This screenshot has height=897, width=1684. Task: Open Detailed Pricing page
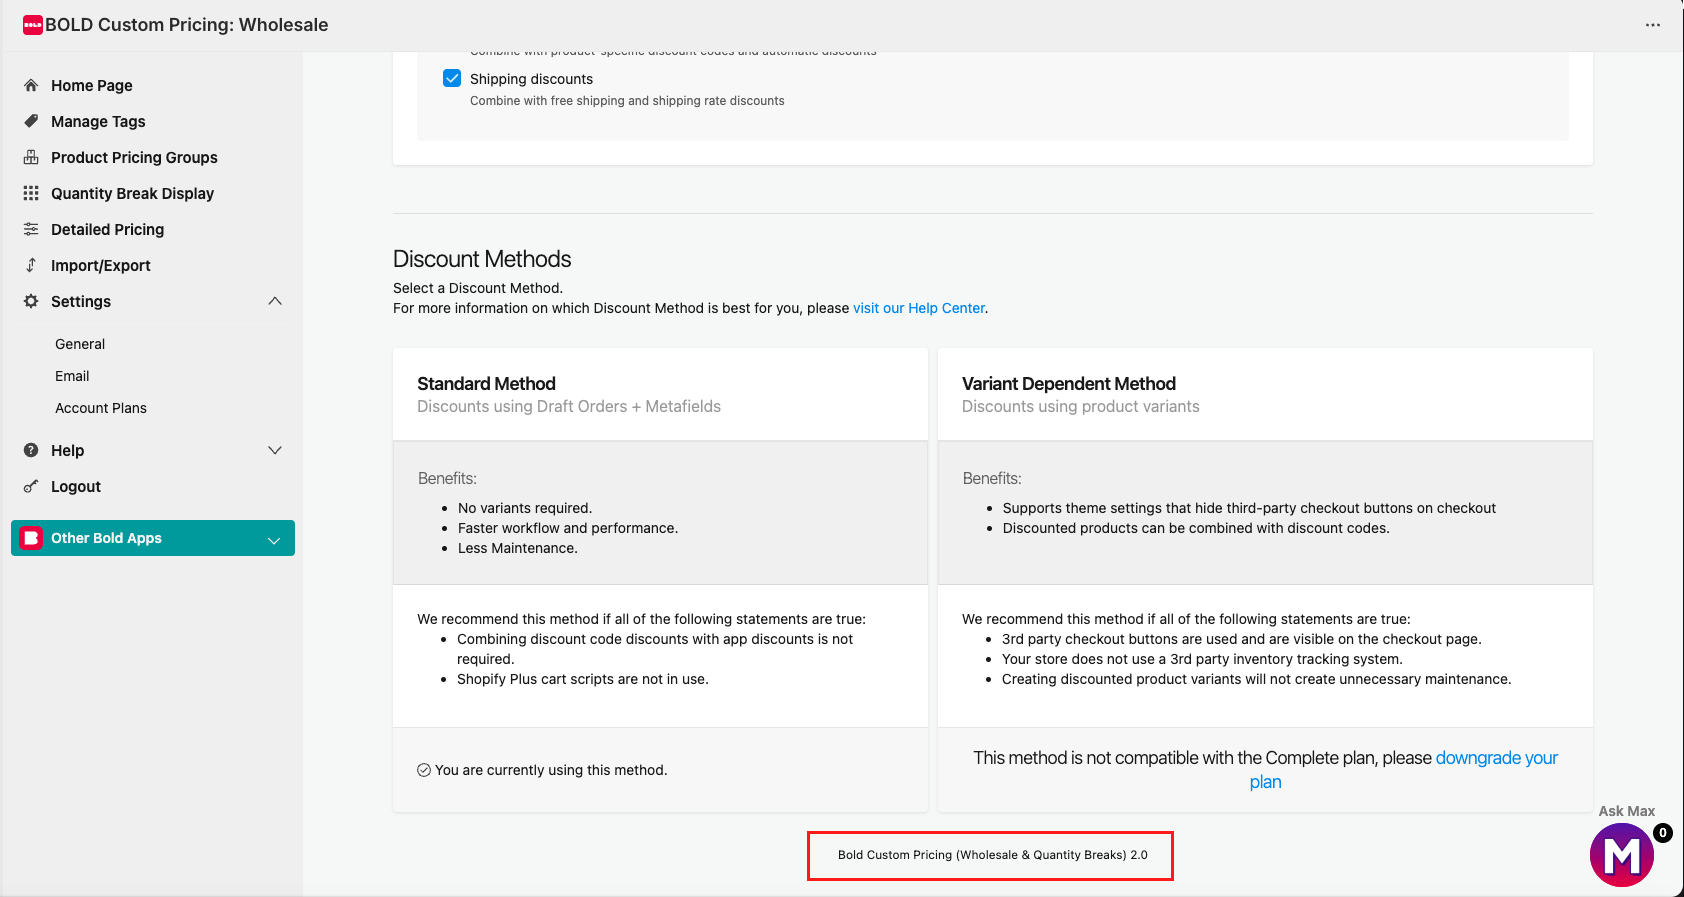tap(107, 229)
